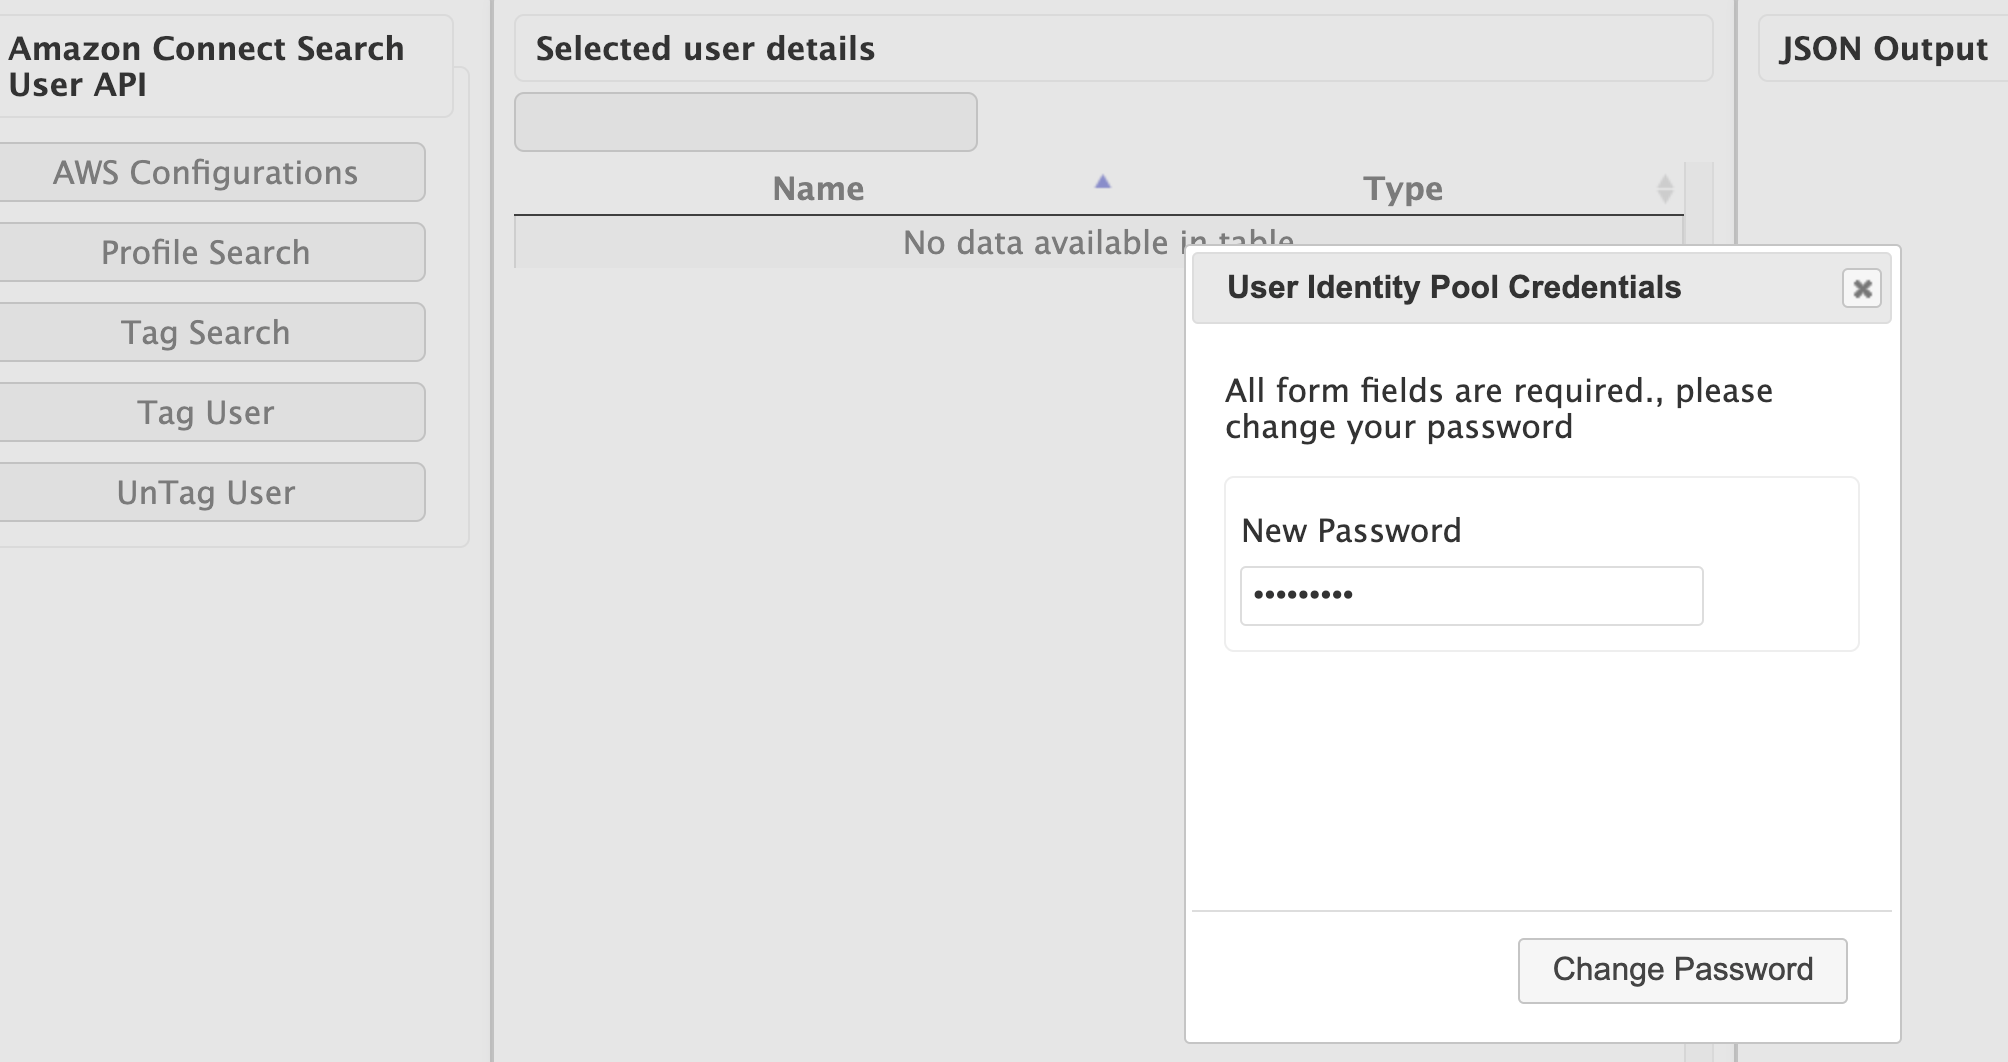Sort the table by Type
Screen dimensions: 2008x1062
tap(1403, 188)
